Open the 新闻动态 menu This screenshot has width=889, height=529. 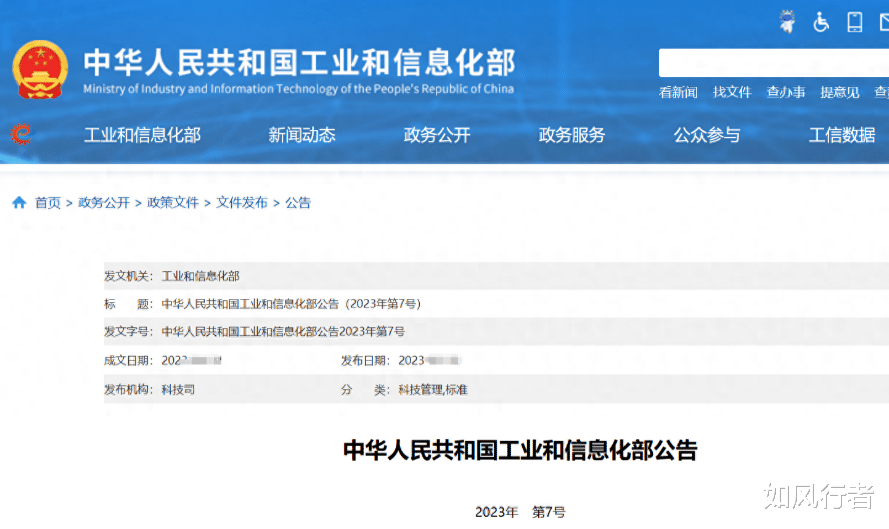[x=302, y=135]
